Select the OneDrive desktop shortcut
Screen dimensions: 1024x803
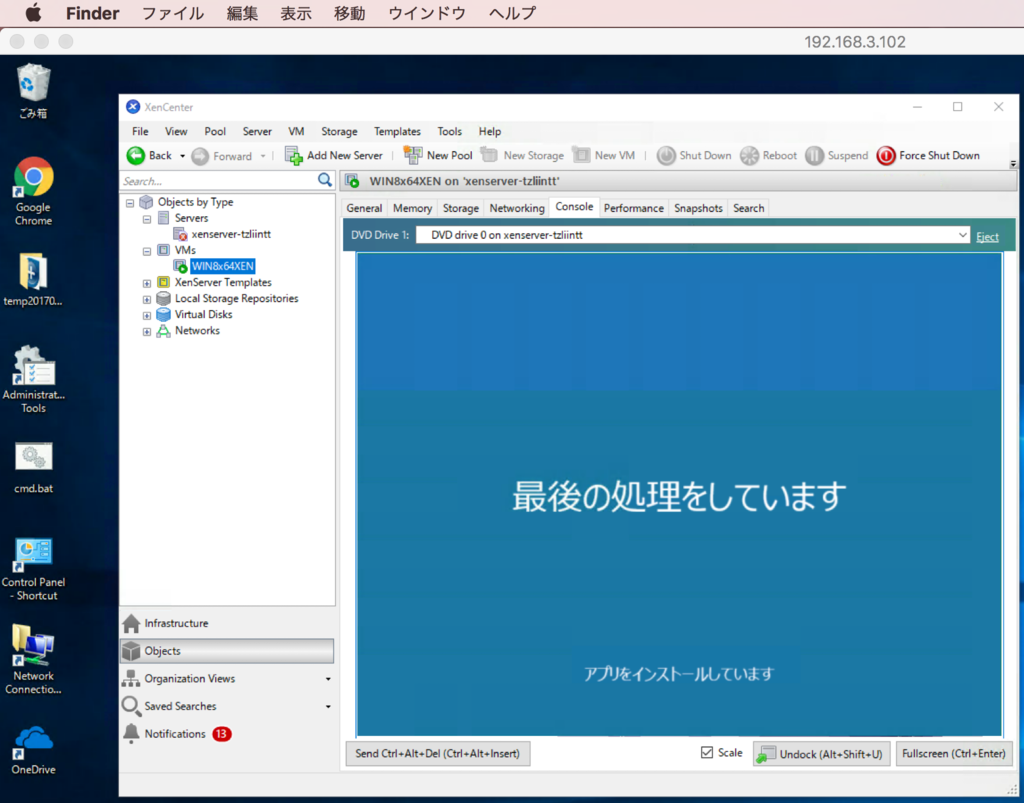(x=33, y=749)
